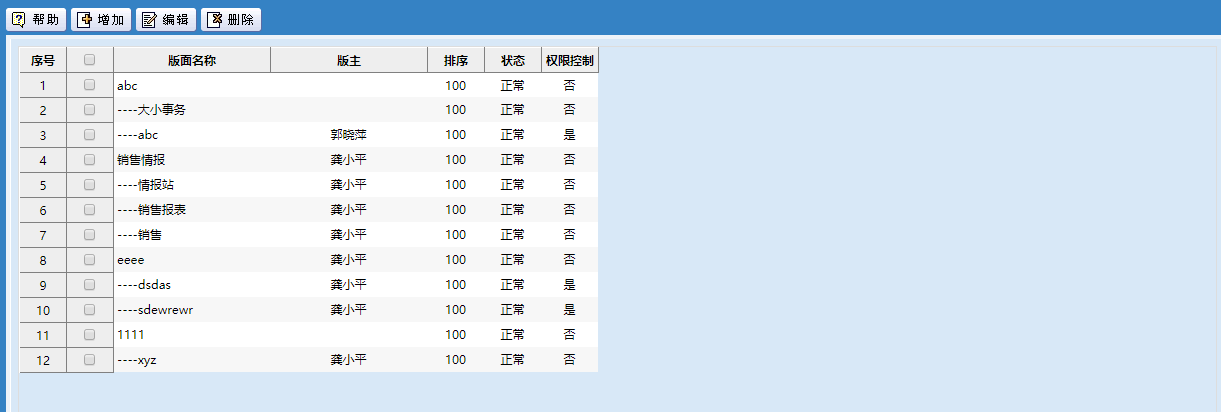
Task: Tick the checkbox for 销售情报 row
Action: coord(90,160)
